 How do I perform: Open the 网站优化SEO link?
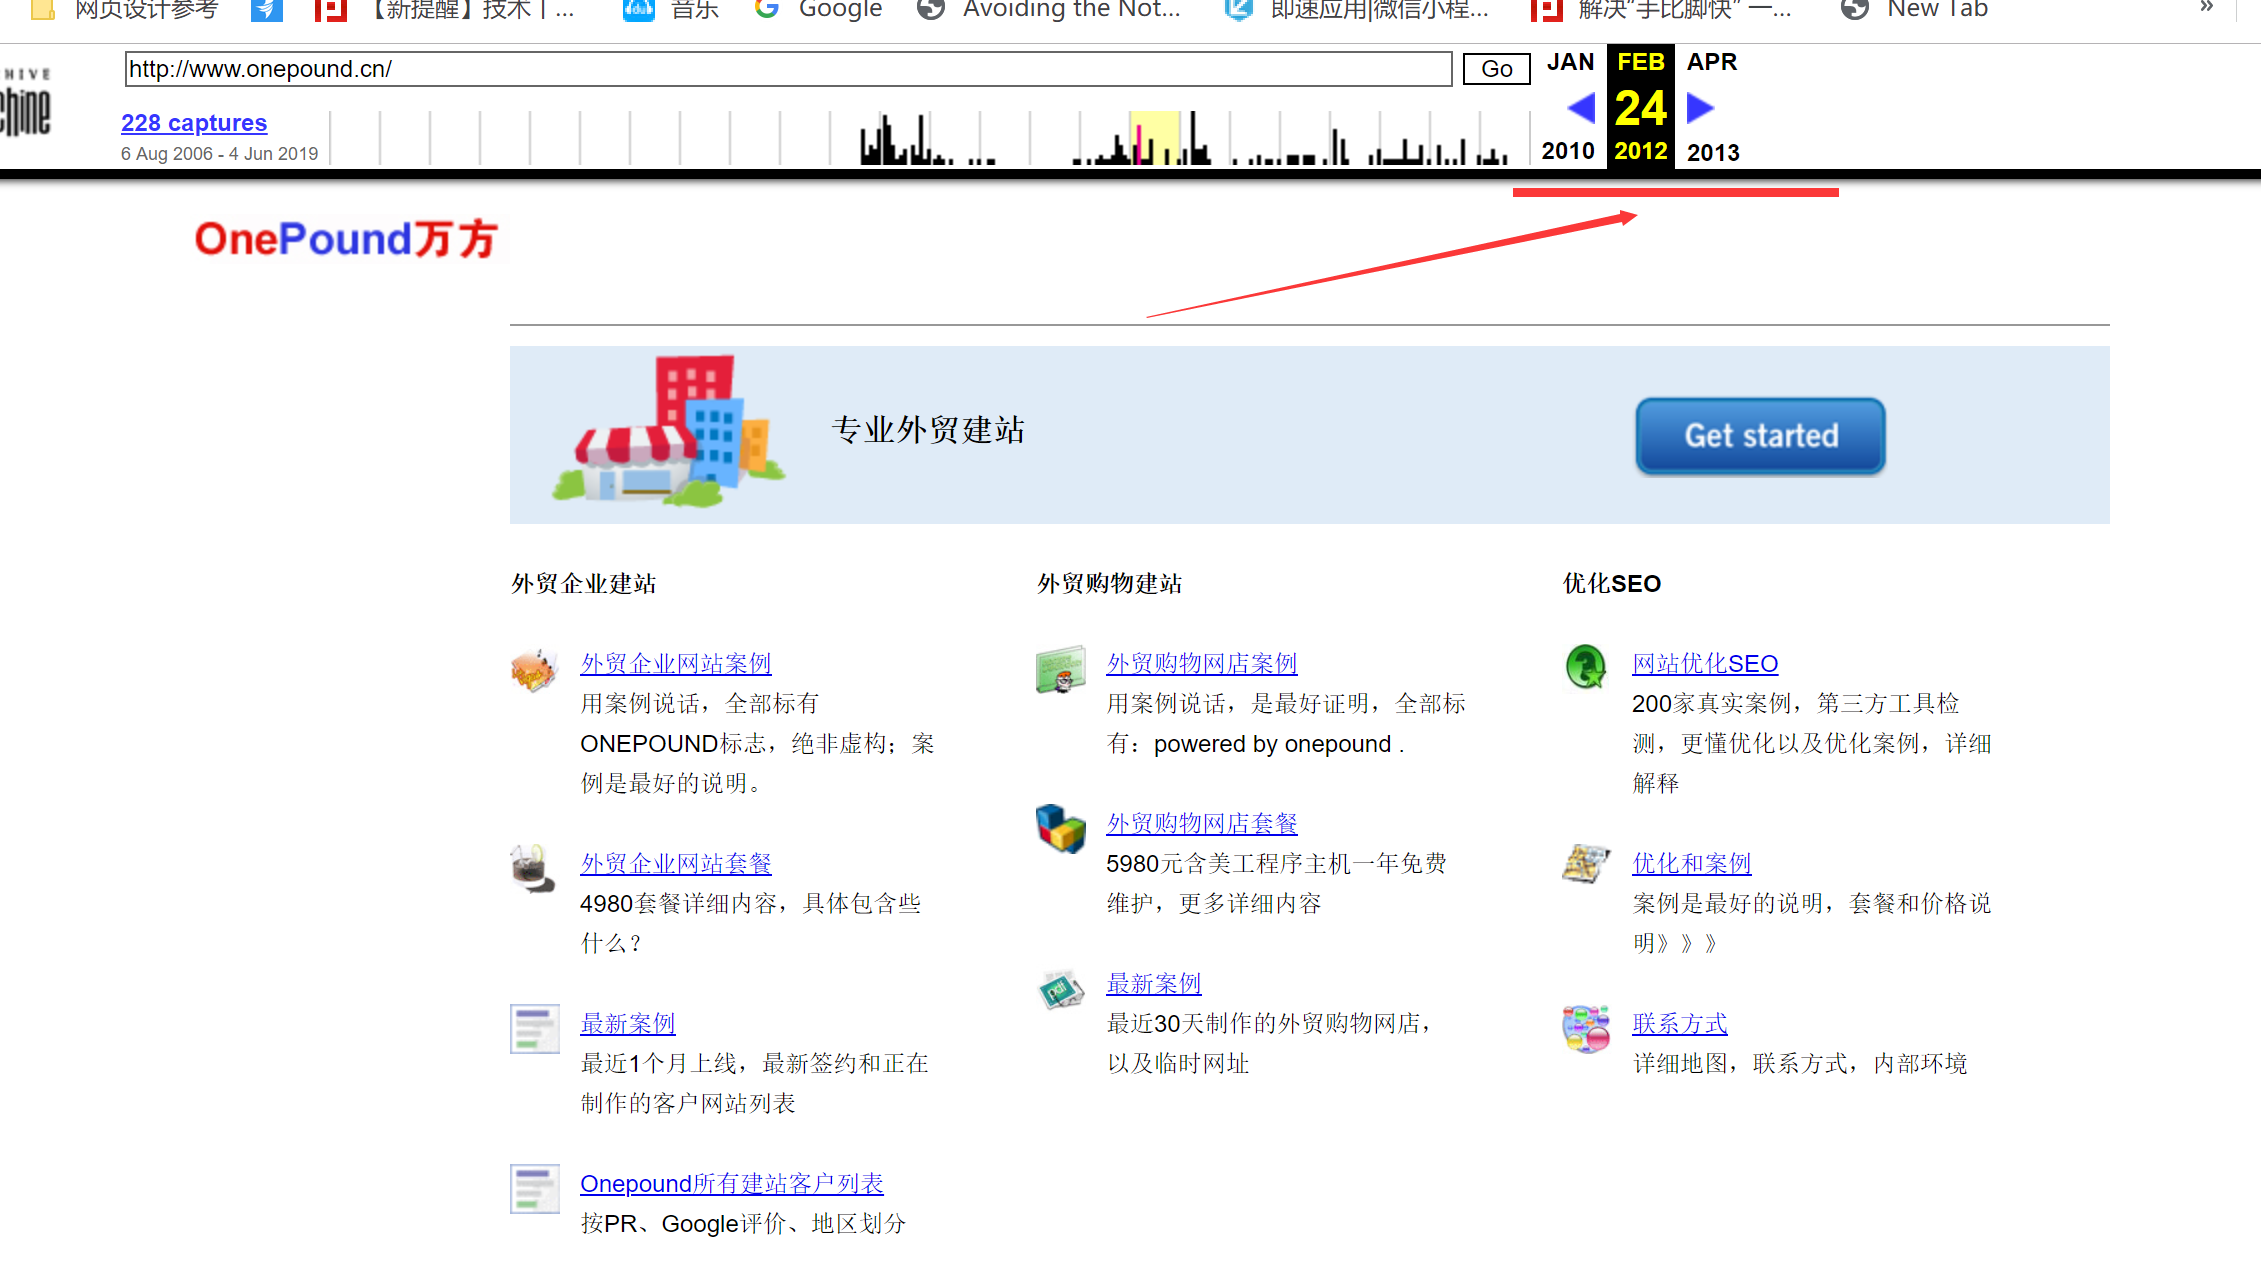pyautogui.click(x=1705, y=664)
